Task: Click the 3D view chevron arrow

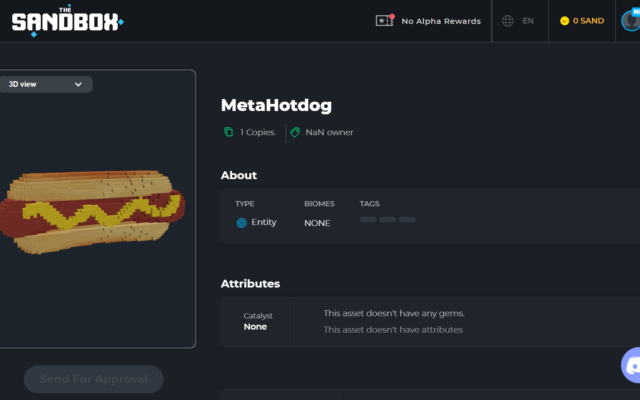Action: pyautogui.click(x=78, y=84)
